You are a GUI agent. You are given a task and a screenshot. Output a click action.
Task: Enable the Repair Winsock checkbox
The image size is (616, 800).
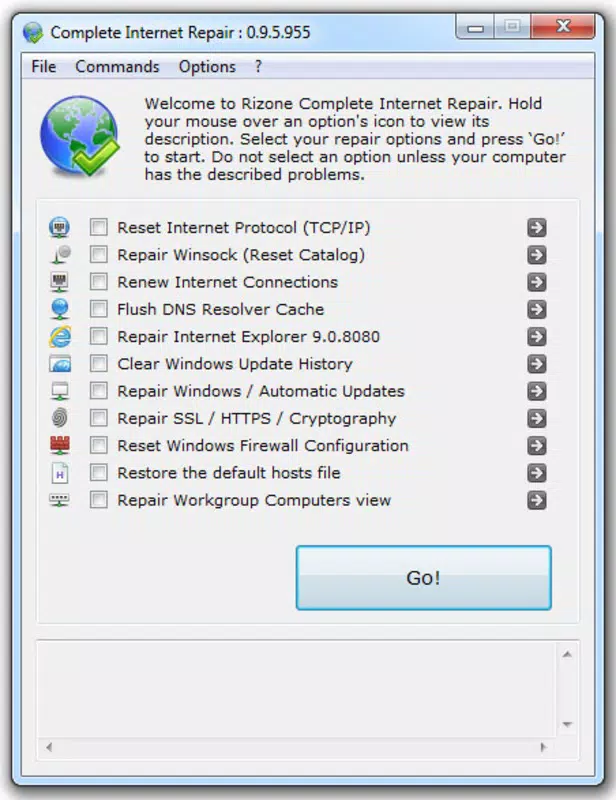pos(98,254)
